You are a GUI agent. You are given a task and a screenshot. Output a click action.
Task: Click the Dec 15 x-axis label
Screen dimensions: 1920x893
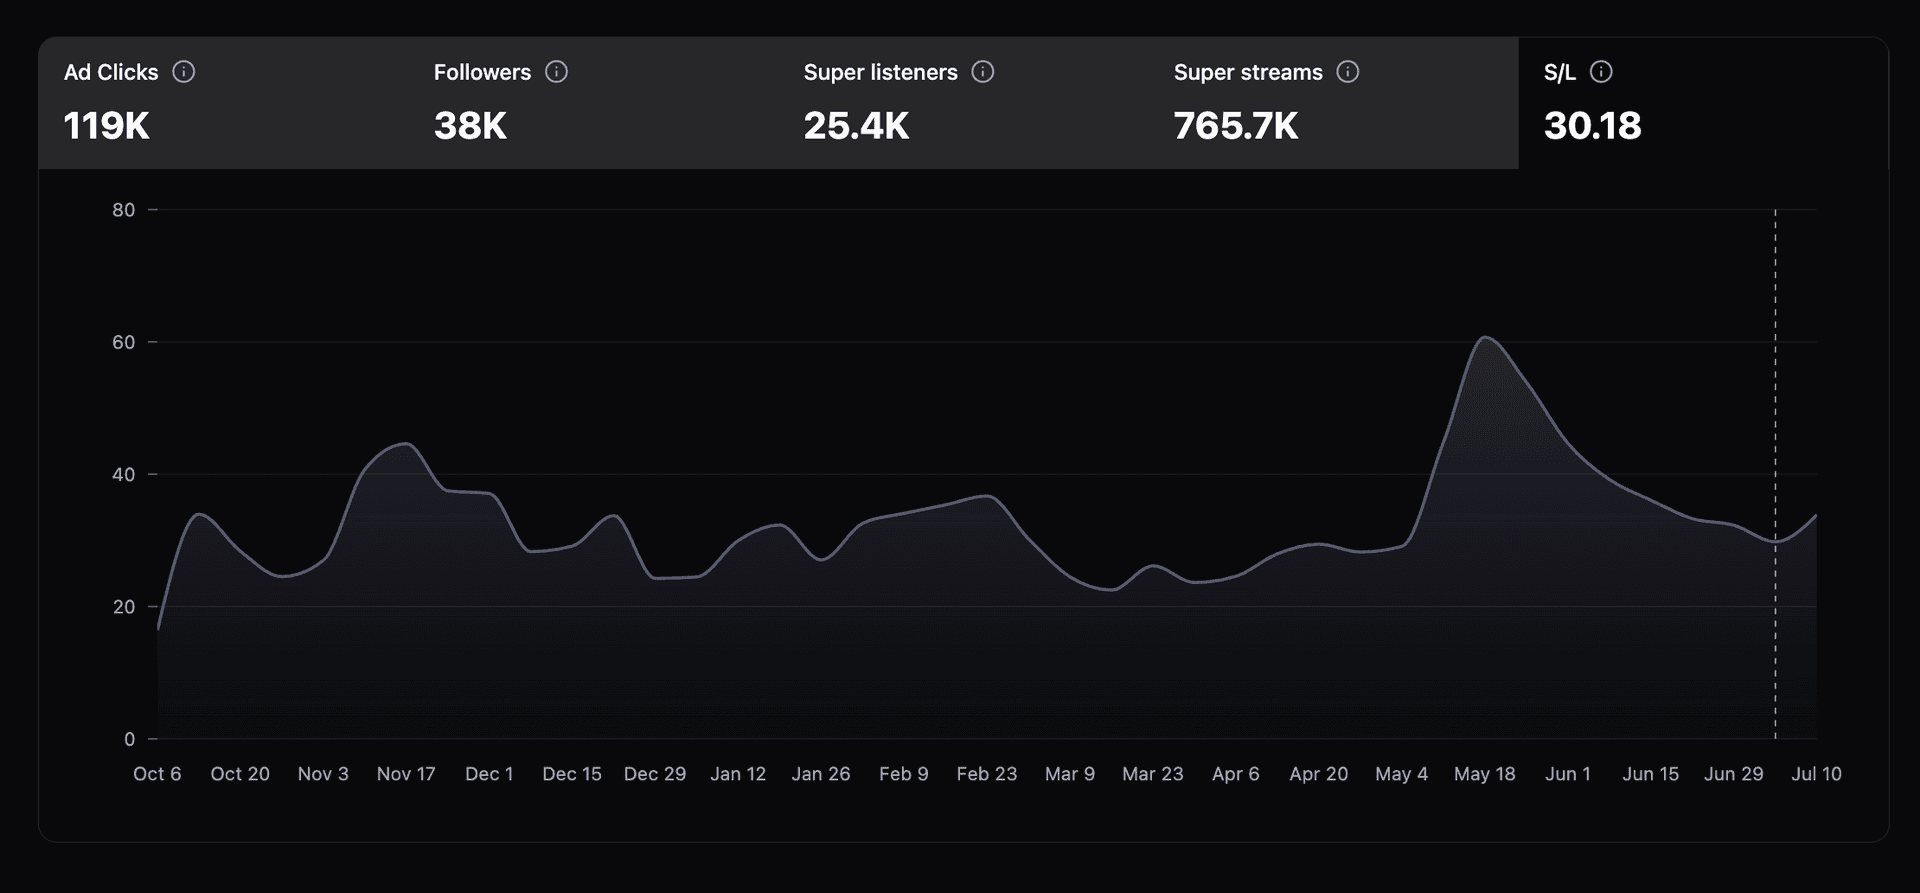572,774
